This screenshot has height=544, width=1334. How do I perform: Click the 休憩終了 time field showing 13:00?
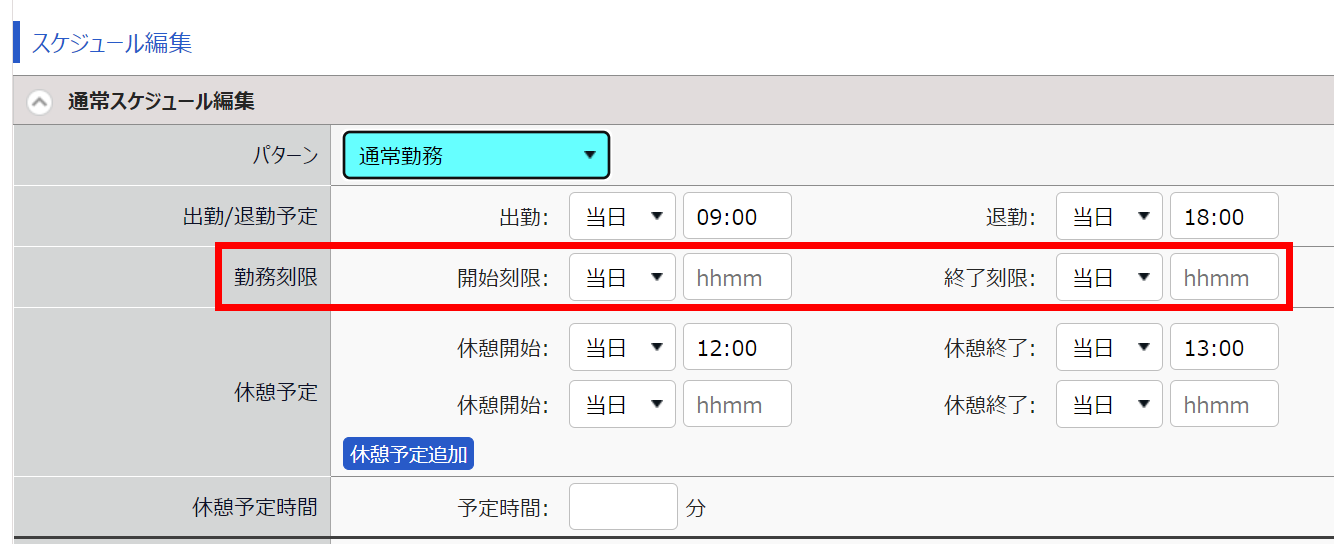(x=1224, y=347)
